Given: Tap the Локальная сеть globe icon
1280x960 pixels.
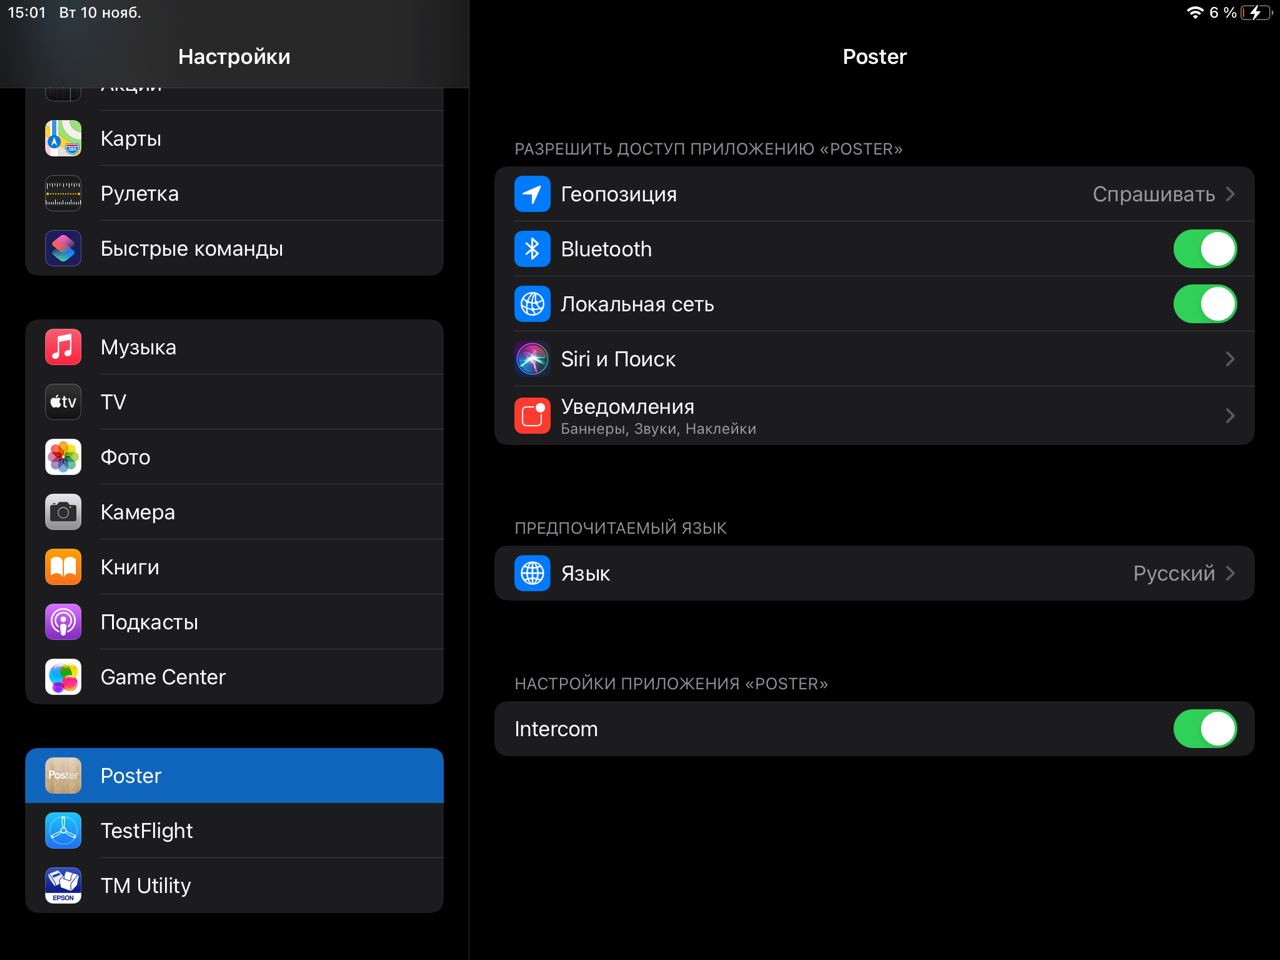Looking at the screenshot, I should tap(532, 304).
